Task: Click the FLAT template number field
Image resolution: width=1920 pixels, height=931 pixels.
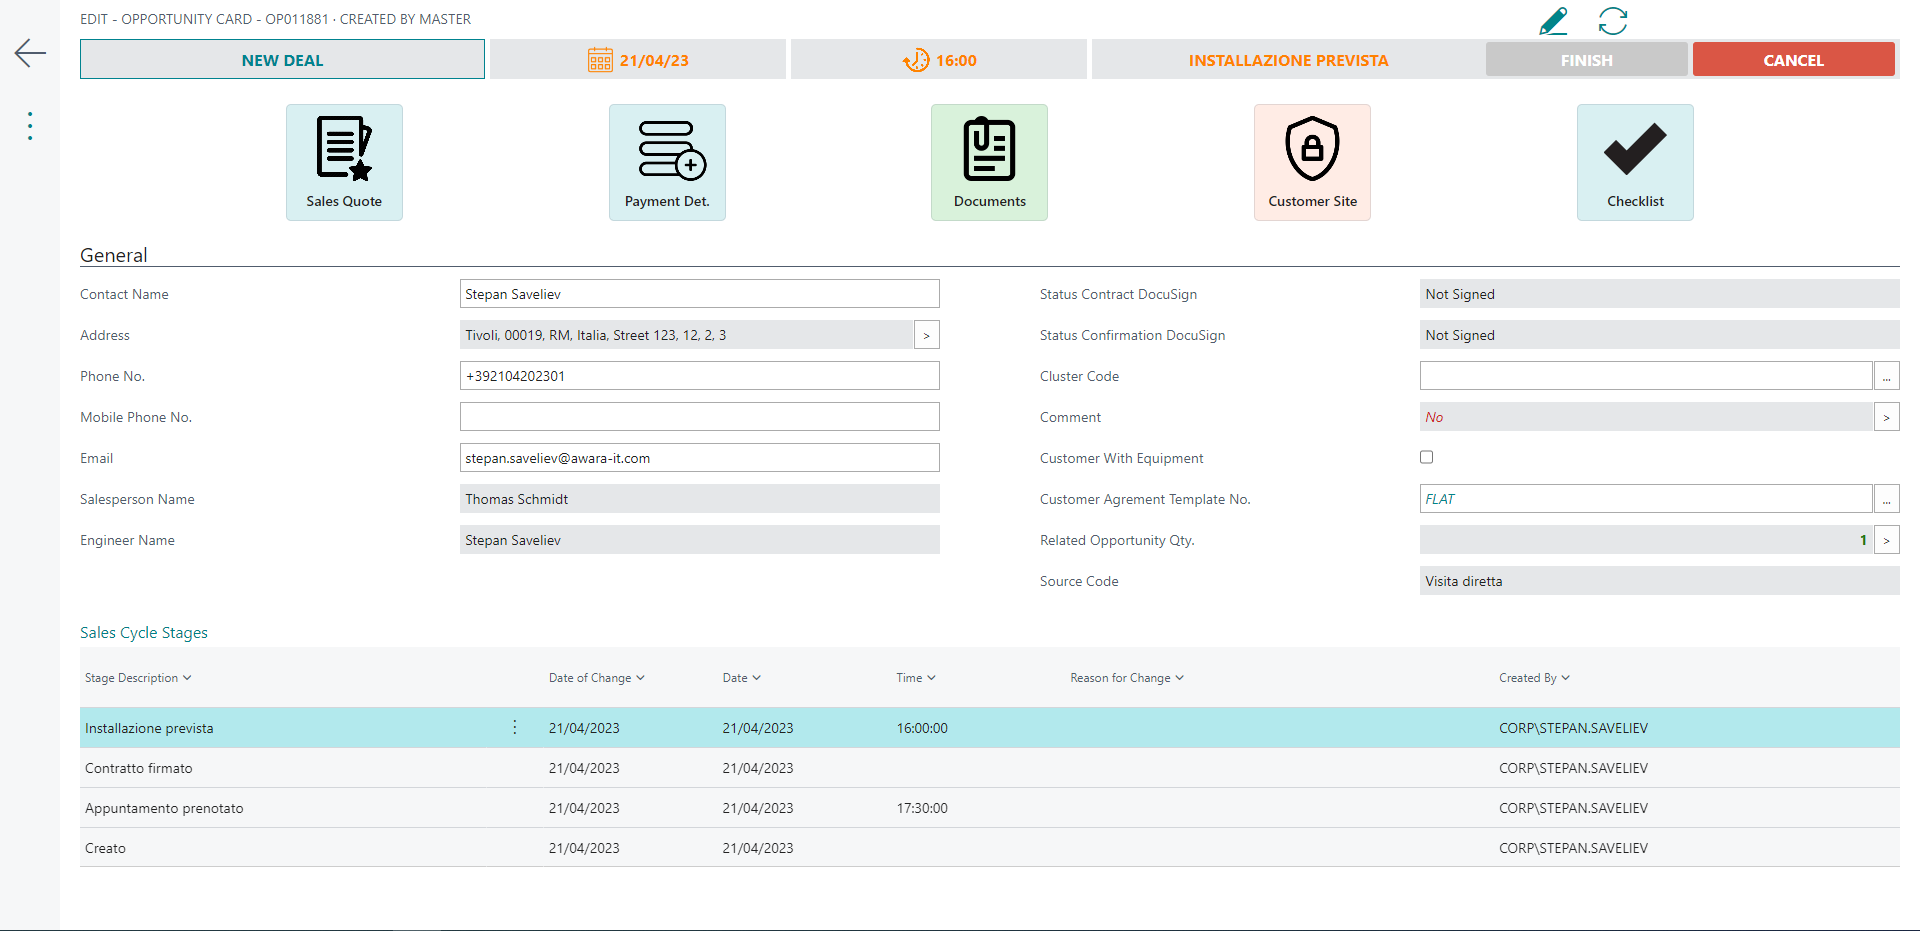Action: [x=1646, y=499]
